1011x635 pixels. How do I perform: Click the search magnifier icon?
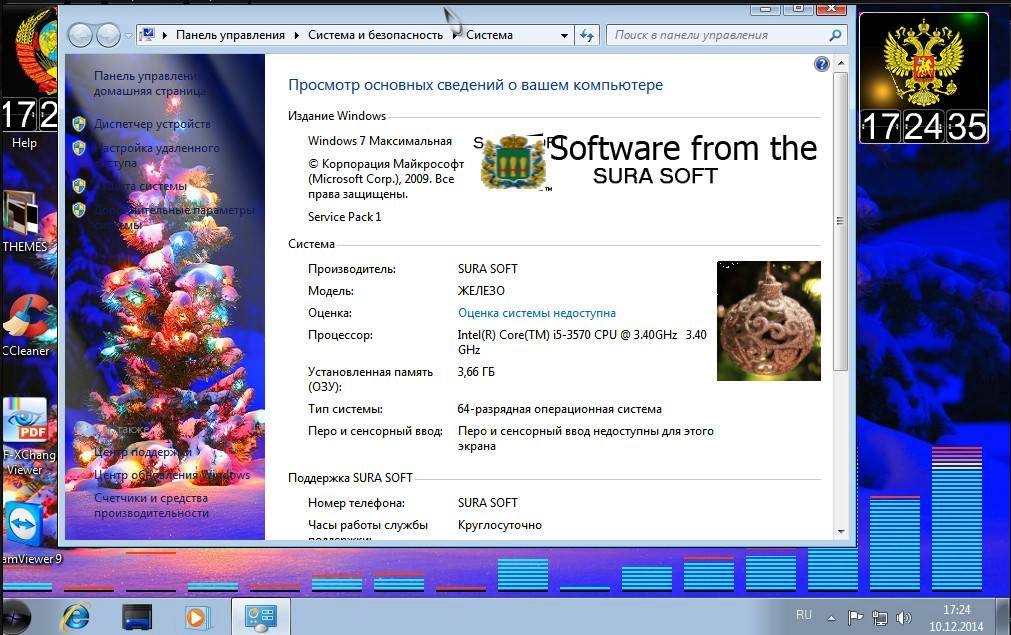coord(835,35)
